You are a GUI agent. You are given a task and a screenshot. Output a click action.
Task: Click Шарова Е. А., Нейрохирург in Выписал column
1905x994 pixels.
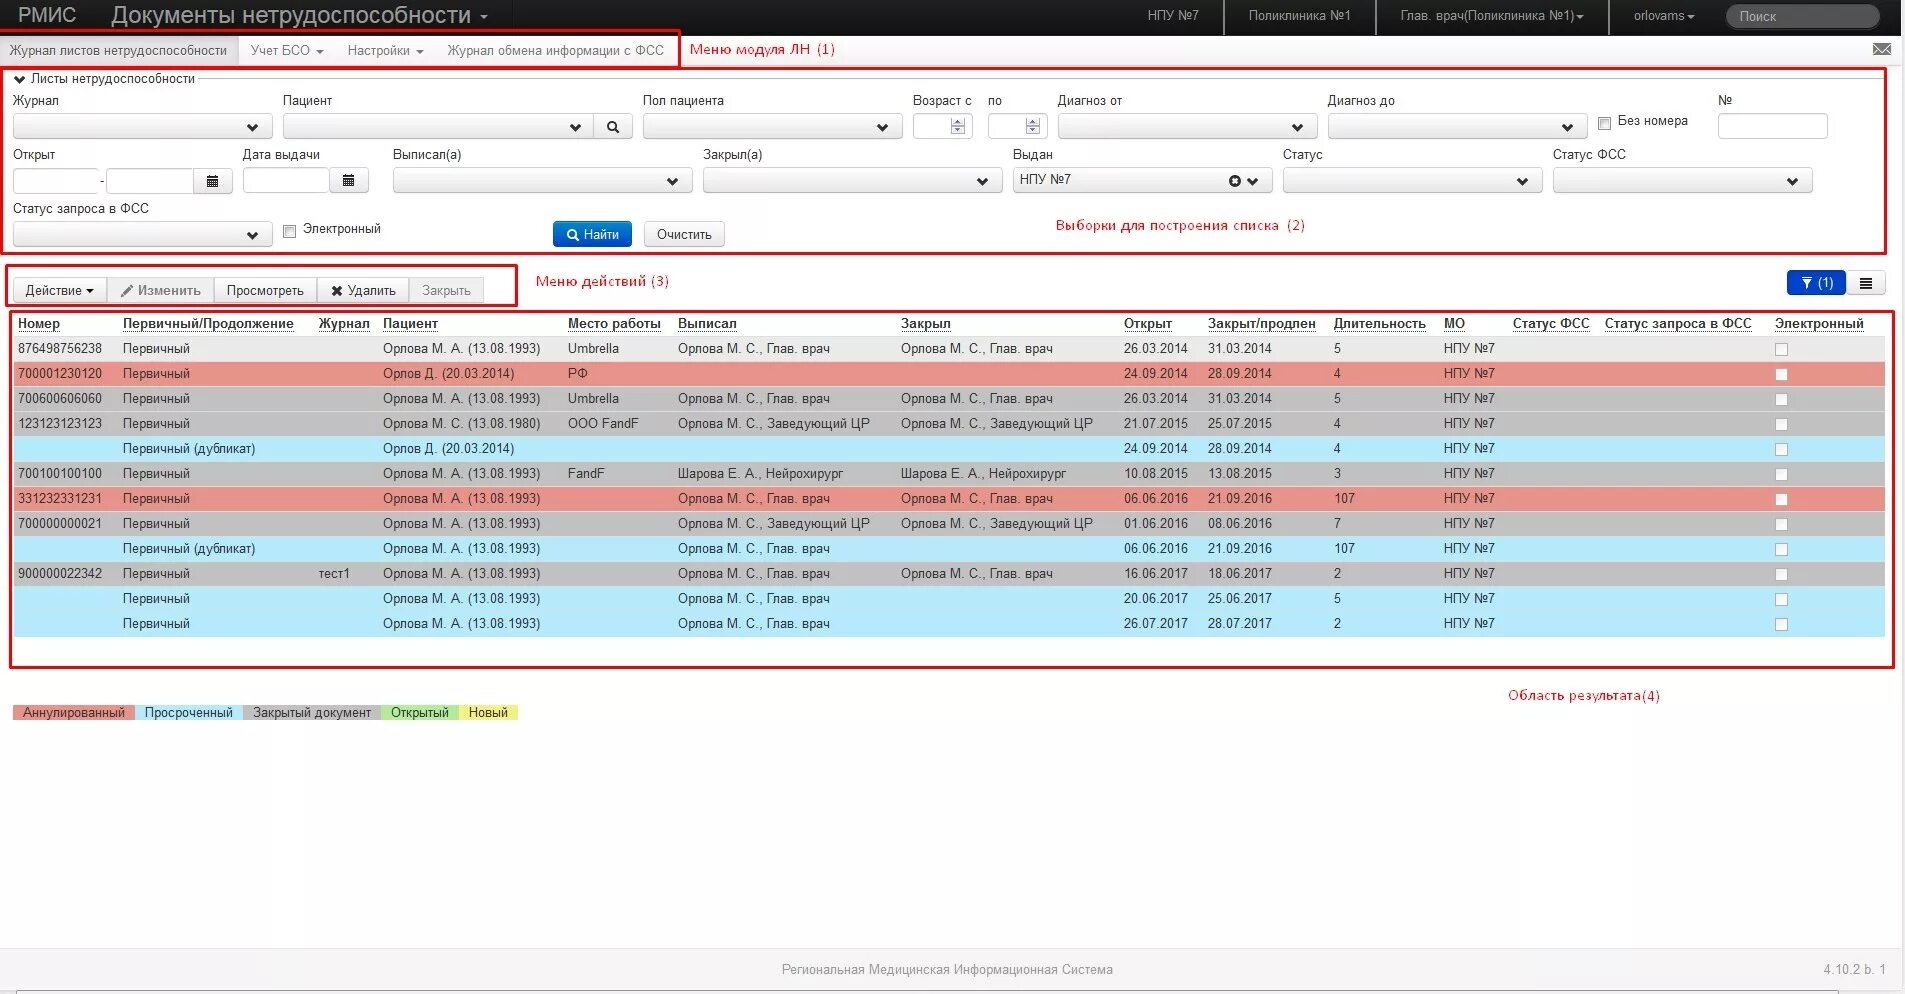click(x=760, y=474)
